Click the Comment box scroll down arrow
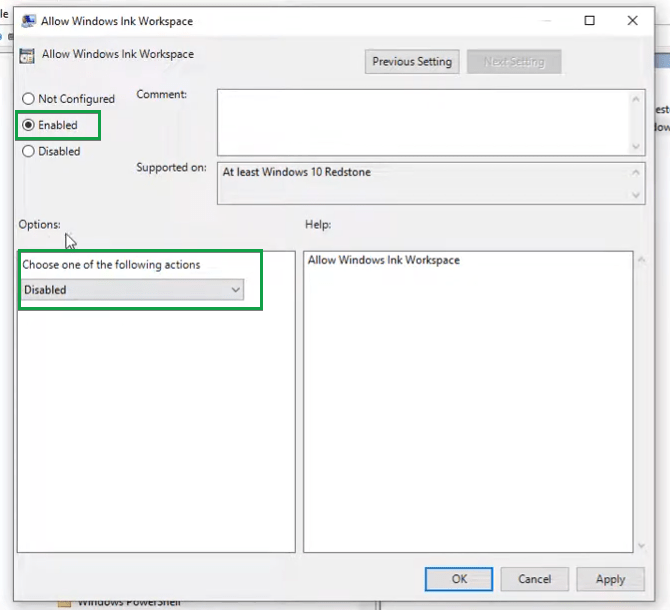Image resolution: width=670 pixels, height=610 pixels. point(636,147)
